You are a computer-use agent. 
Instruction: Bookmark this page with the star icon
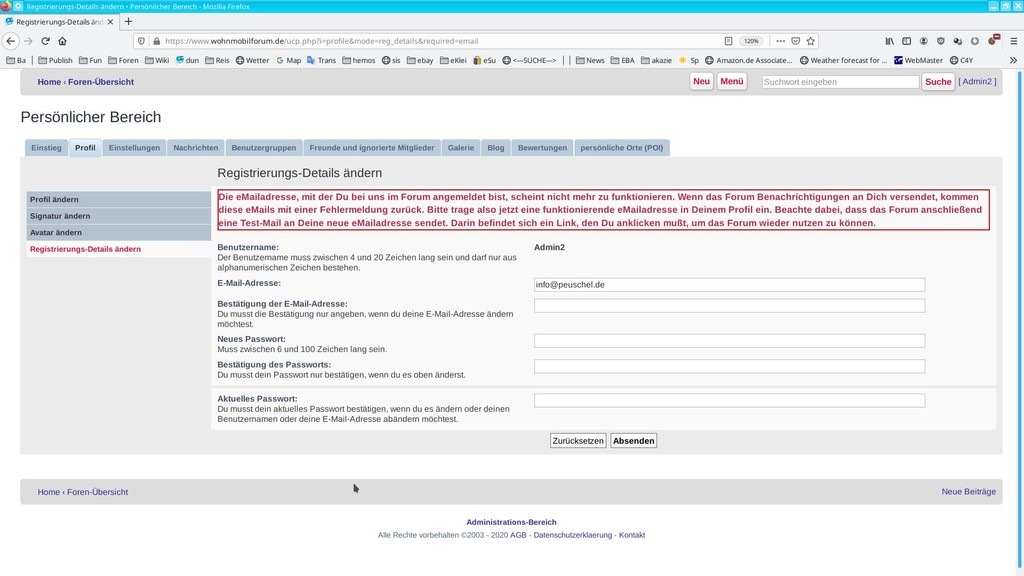[810, 40]
